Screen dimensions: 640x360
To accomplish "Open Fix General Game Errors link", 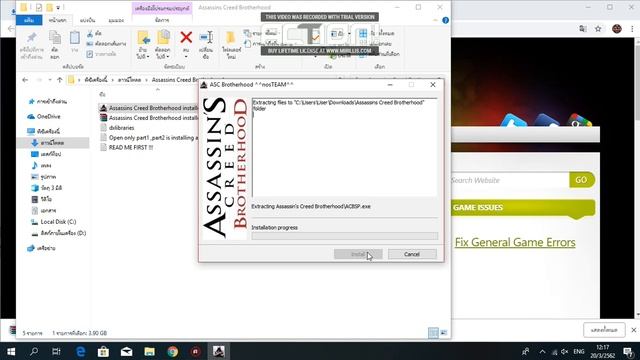I will 515,242.
